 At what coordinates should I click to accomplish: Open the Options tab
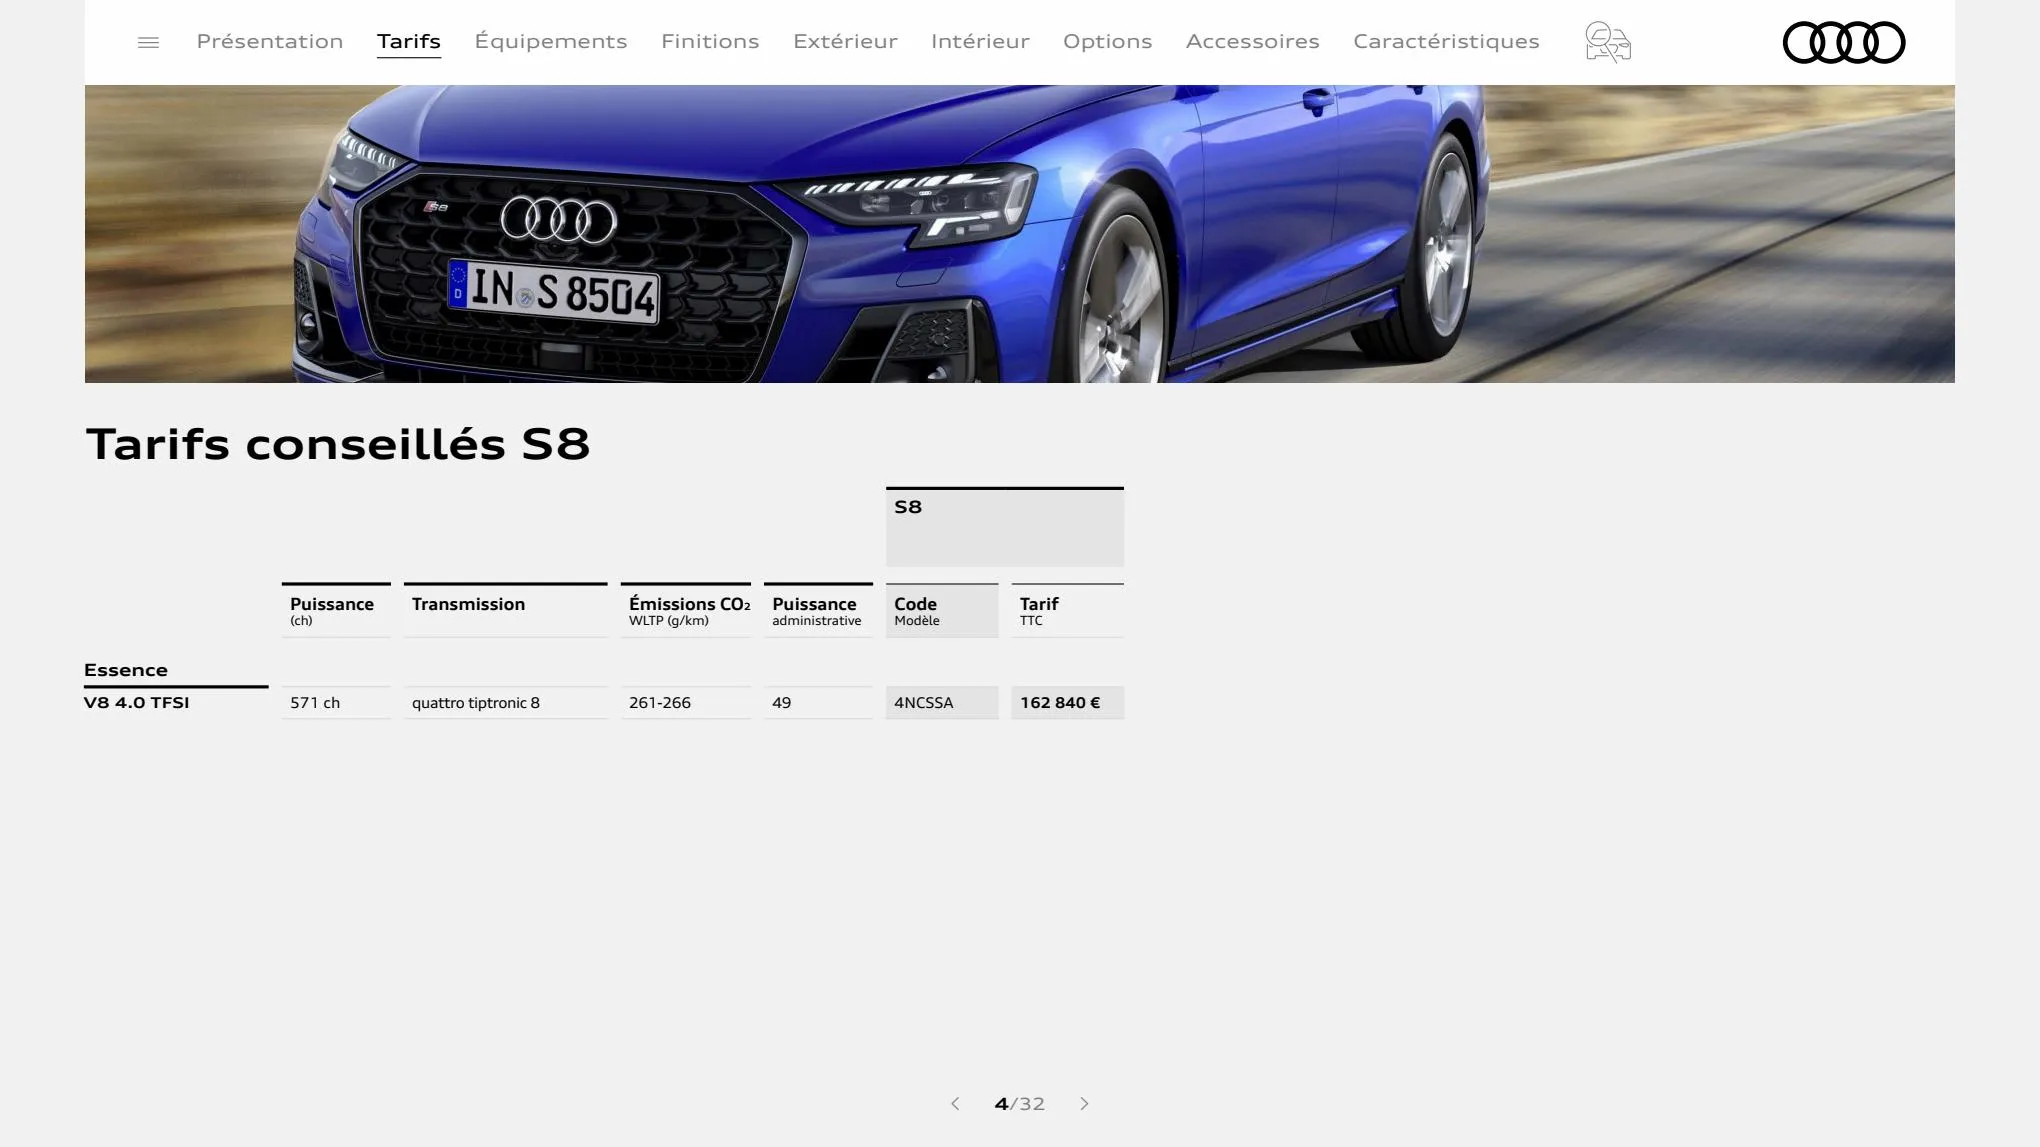(x=1107, y=41)
